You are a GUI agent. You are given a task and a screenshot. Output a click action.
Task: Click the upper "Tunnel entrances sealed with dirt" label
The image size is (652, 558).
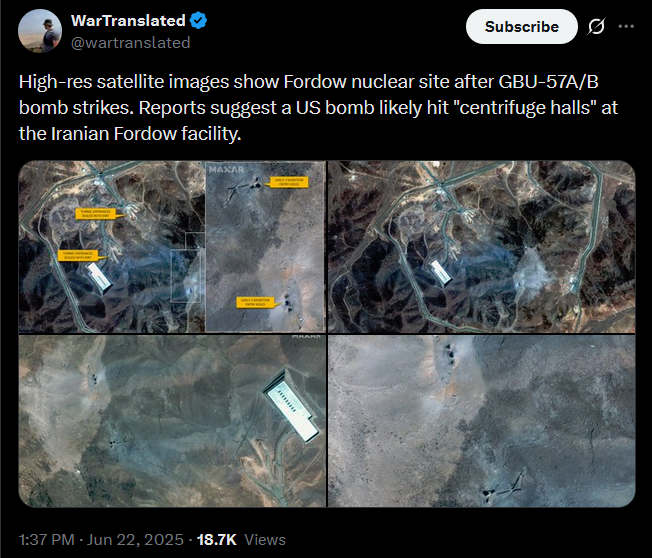[96, 214]
